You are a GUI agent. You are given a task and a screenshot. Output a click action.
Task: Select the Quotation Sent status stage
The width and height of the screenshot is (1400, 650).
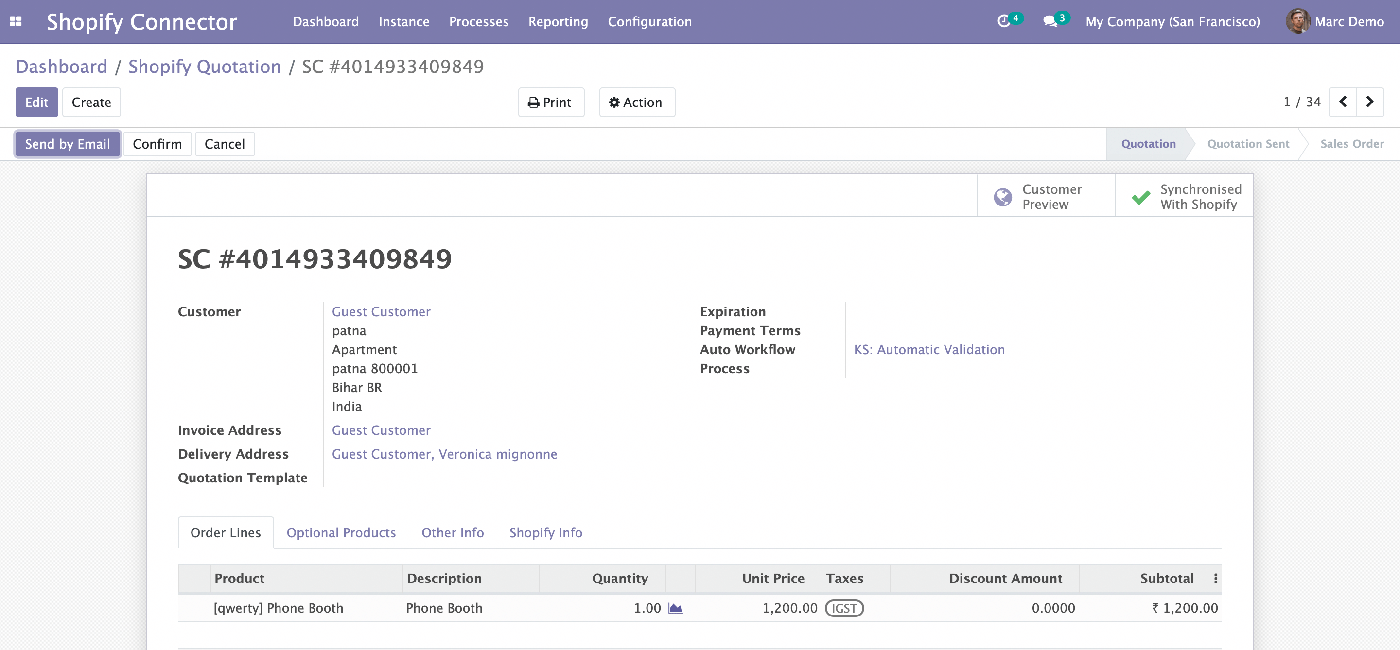(1248, 144)
